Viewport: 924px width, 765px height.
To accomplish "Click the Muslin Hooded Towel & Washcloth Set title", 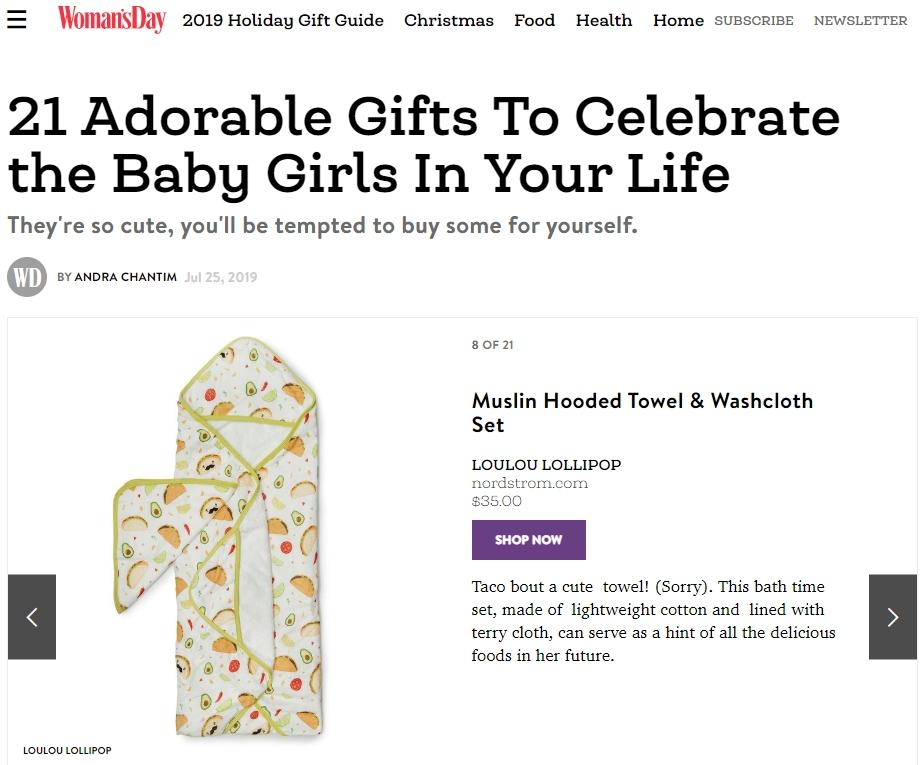I will tap(642, 412).
